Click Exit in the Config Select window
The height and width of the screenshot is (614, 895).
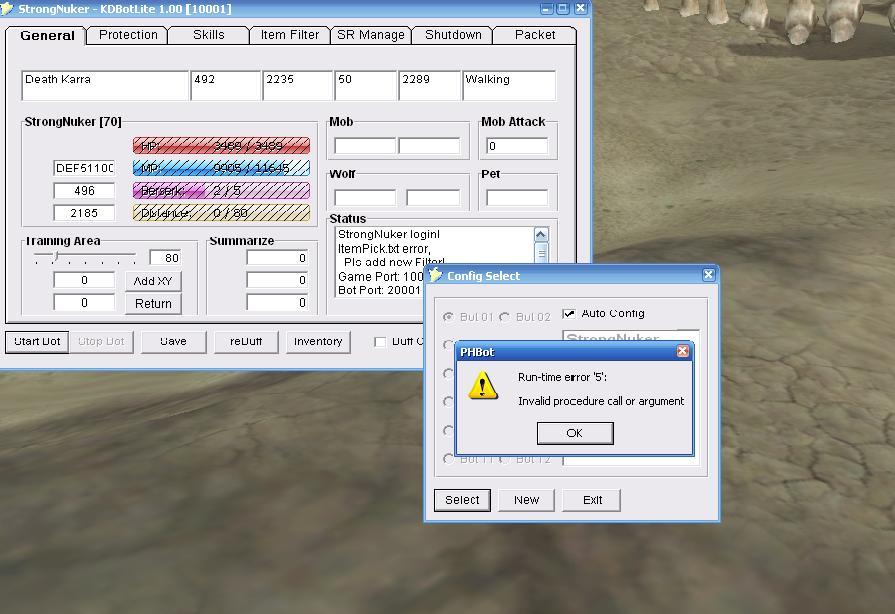(x=592, y=500)
